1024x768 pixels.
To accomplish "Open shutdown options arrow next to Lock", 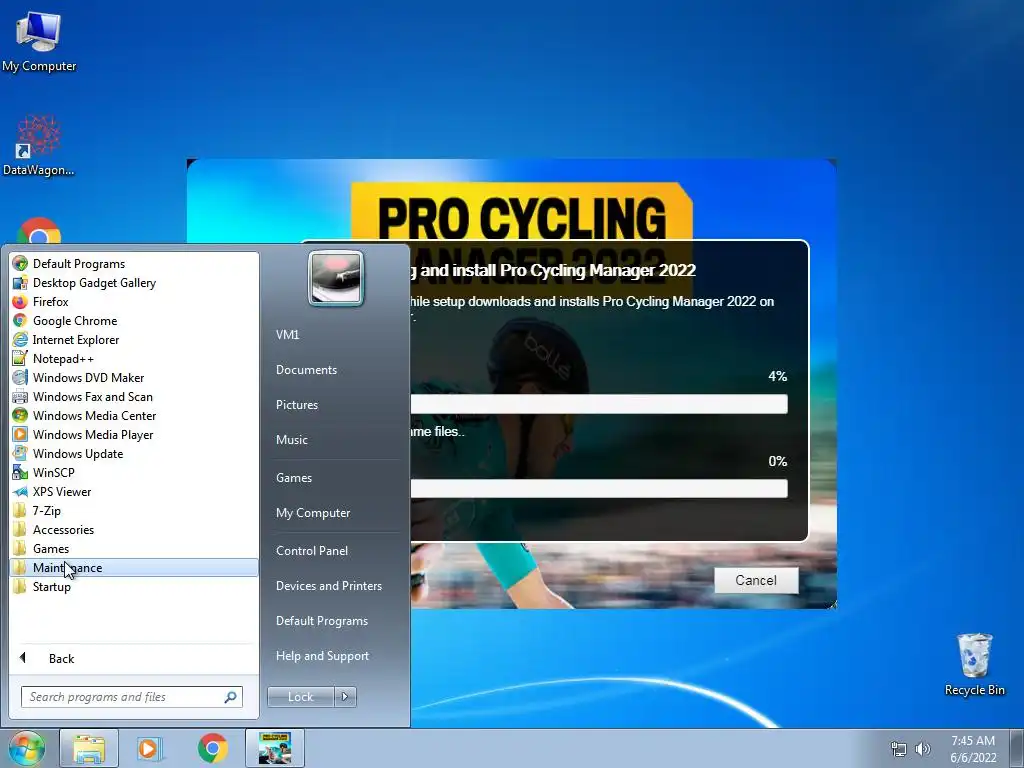I will click(345, 697).
